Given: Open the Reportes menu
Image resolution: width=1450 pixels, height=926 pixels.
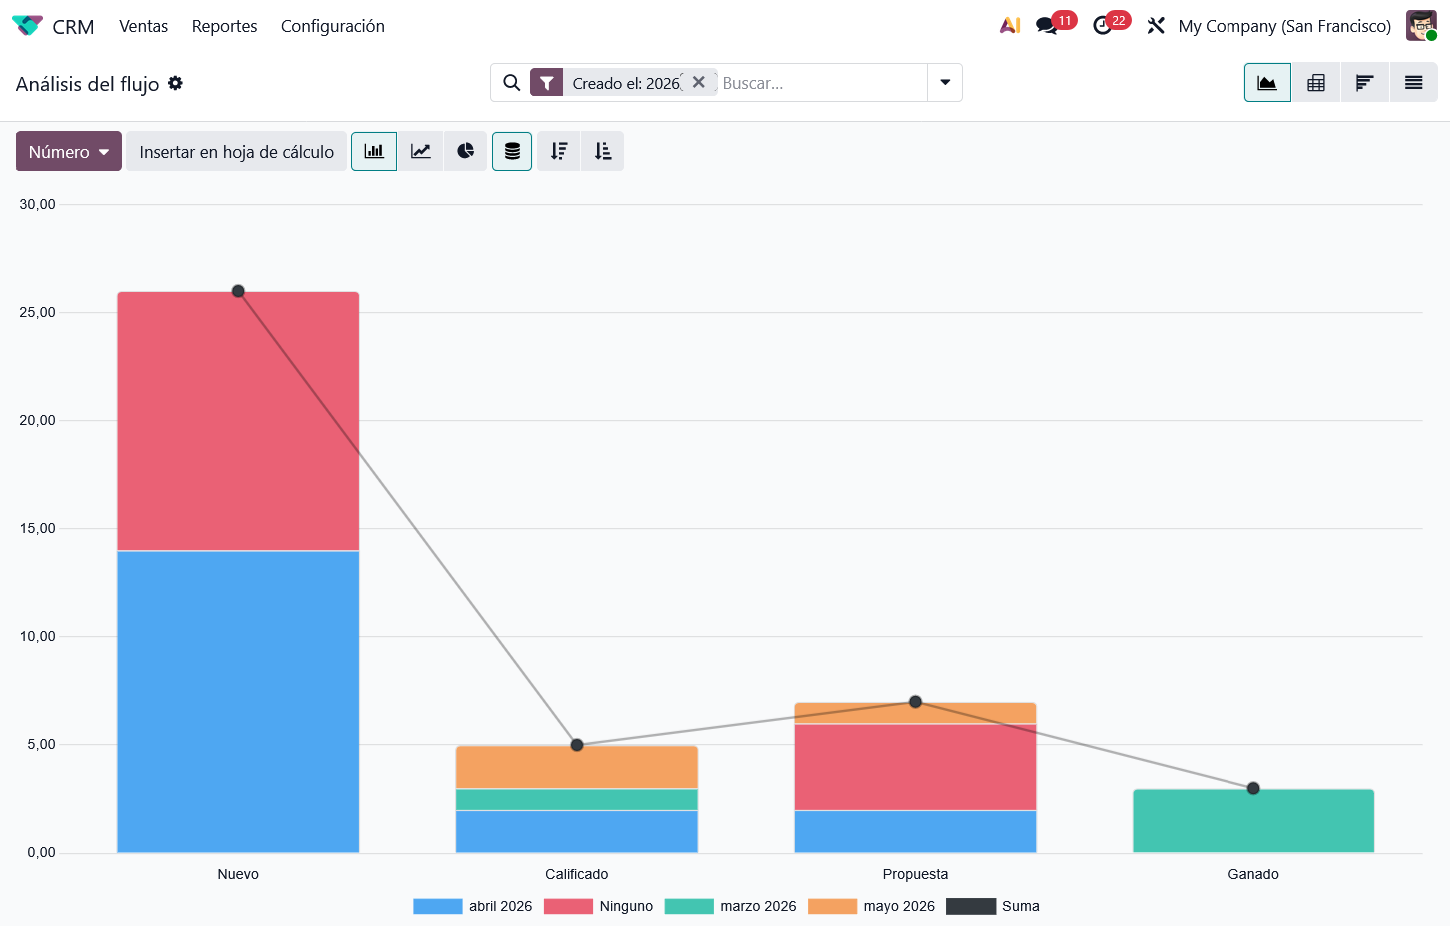Looking at the screenshot, I should tap(224, 26).
